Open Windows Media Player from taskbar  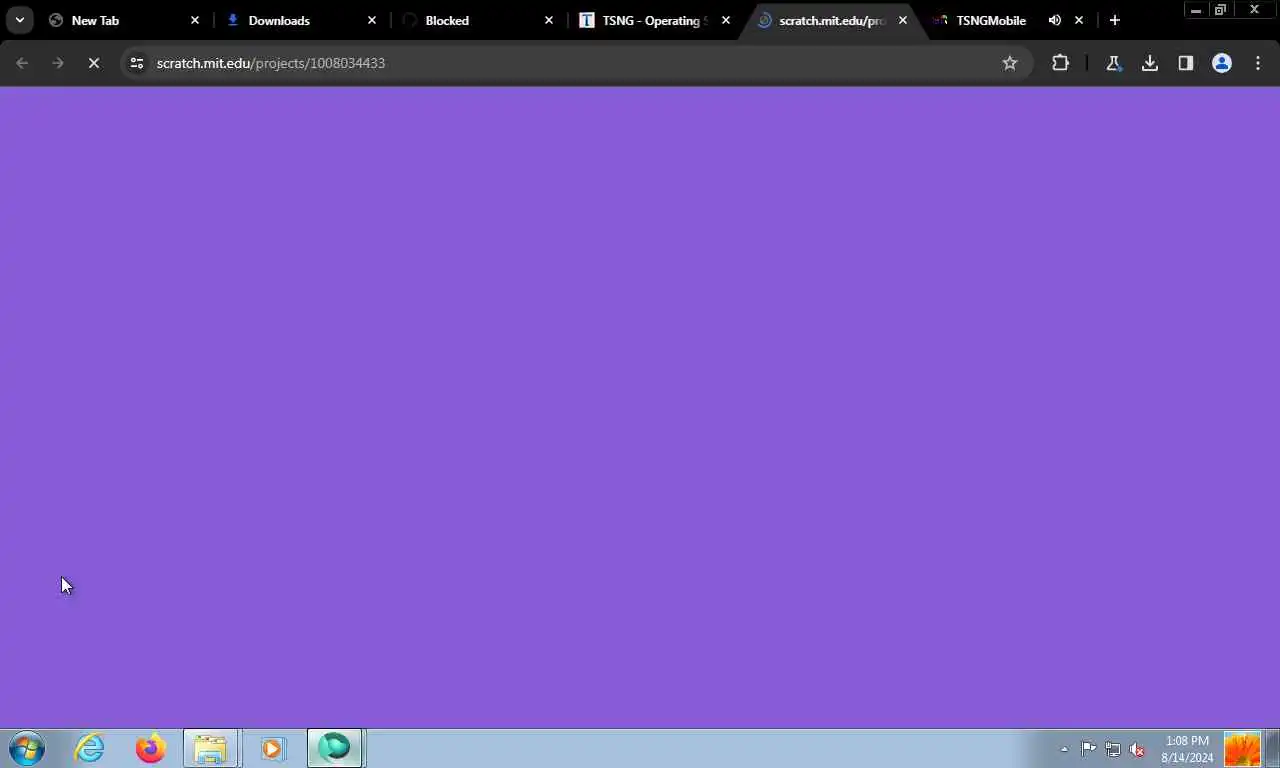272,748
